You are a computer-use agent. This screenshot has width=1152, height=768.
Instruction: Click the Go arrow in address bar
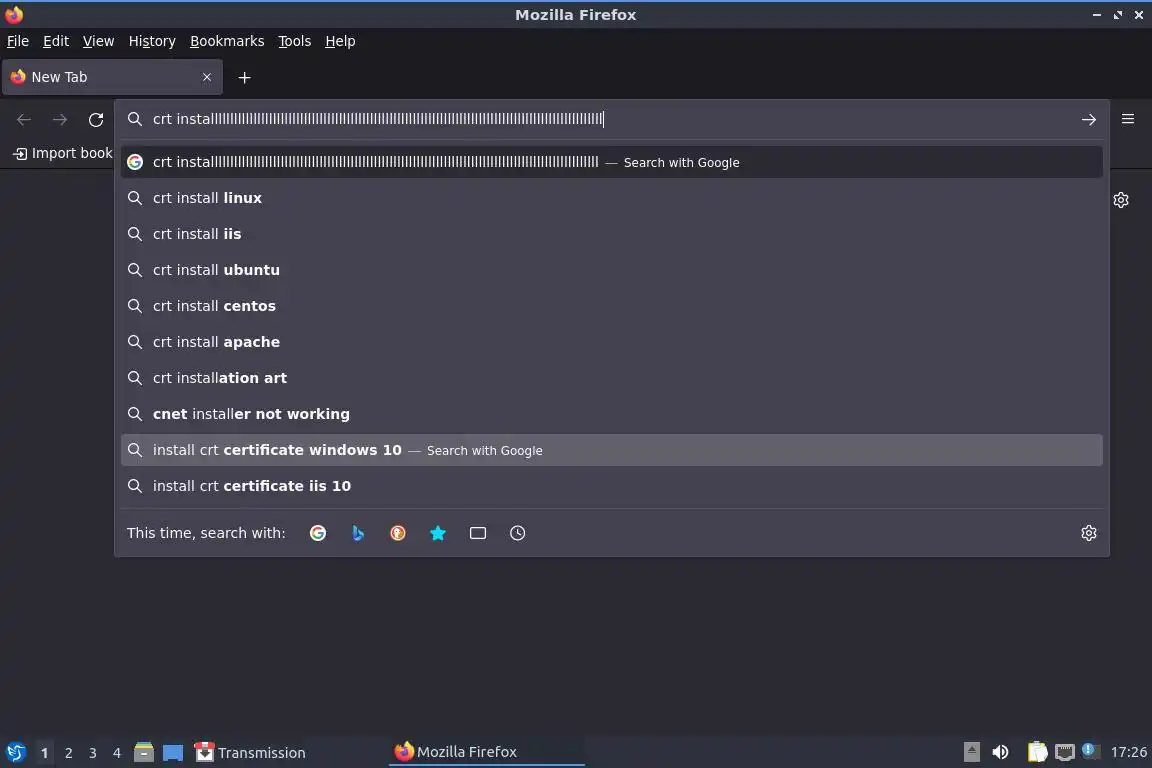point(1089,120)
